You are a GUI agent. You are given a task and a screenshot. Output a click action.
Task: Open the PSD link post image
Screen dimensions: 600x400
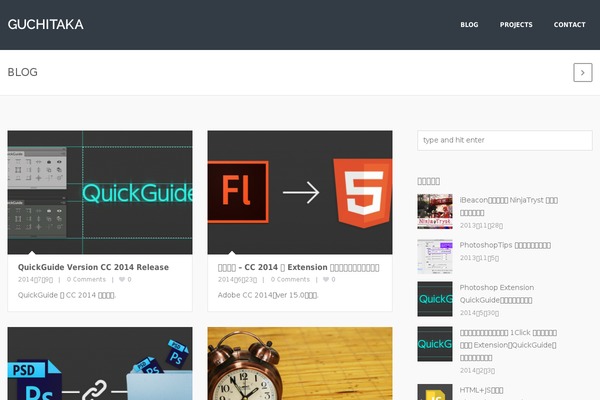100,364
